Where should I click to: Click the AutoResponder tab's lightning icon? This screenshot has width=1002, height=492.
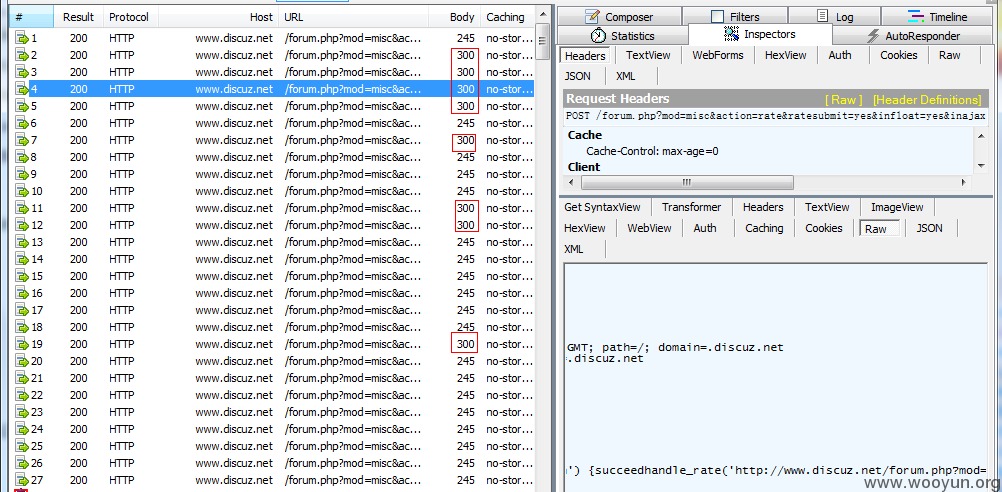[x=873, y=36]
